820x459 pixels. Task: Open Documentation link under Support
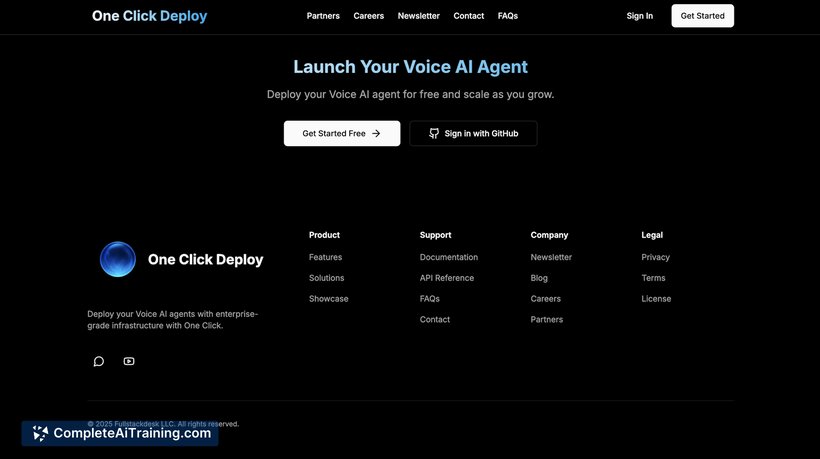pos(449,257)
